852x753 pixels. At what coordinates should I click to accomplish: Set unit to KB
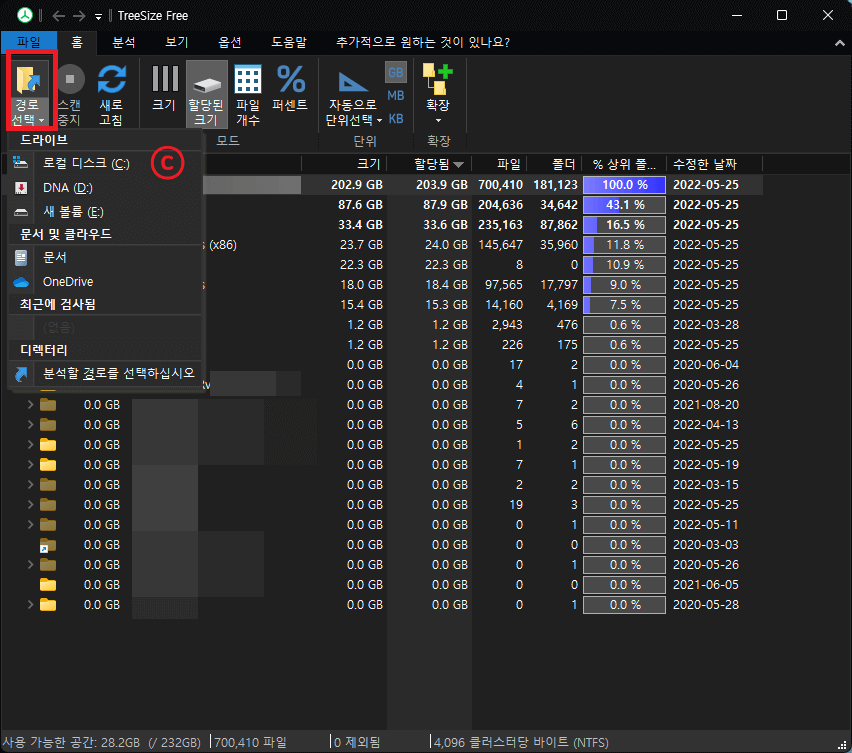coord(396,118)
